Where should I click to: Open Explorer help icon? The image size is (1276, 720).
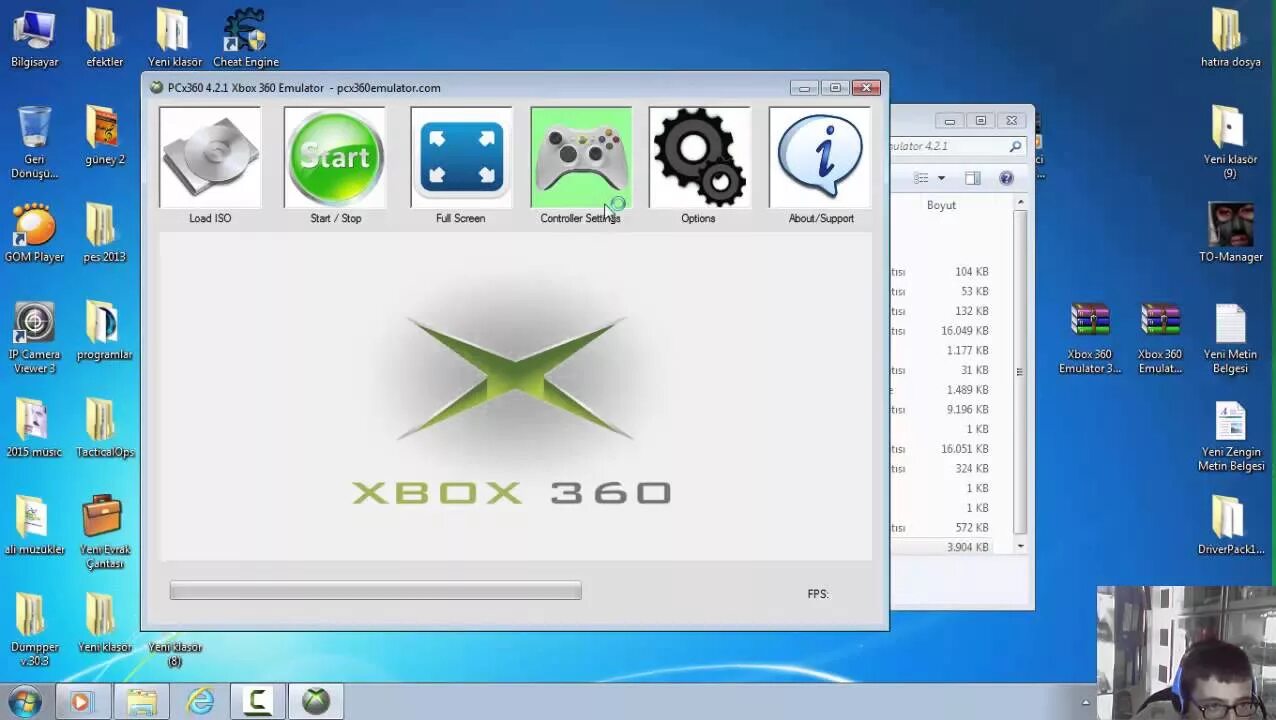(1006, 178)
